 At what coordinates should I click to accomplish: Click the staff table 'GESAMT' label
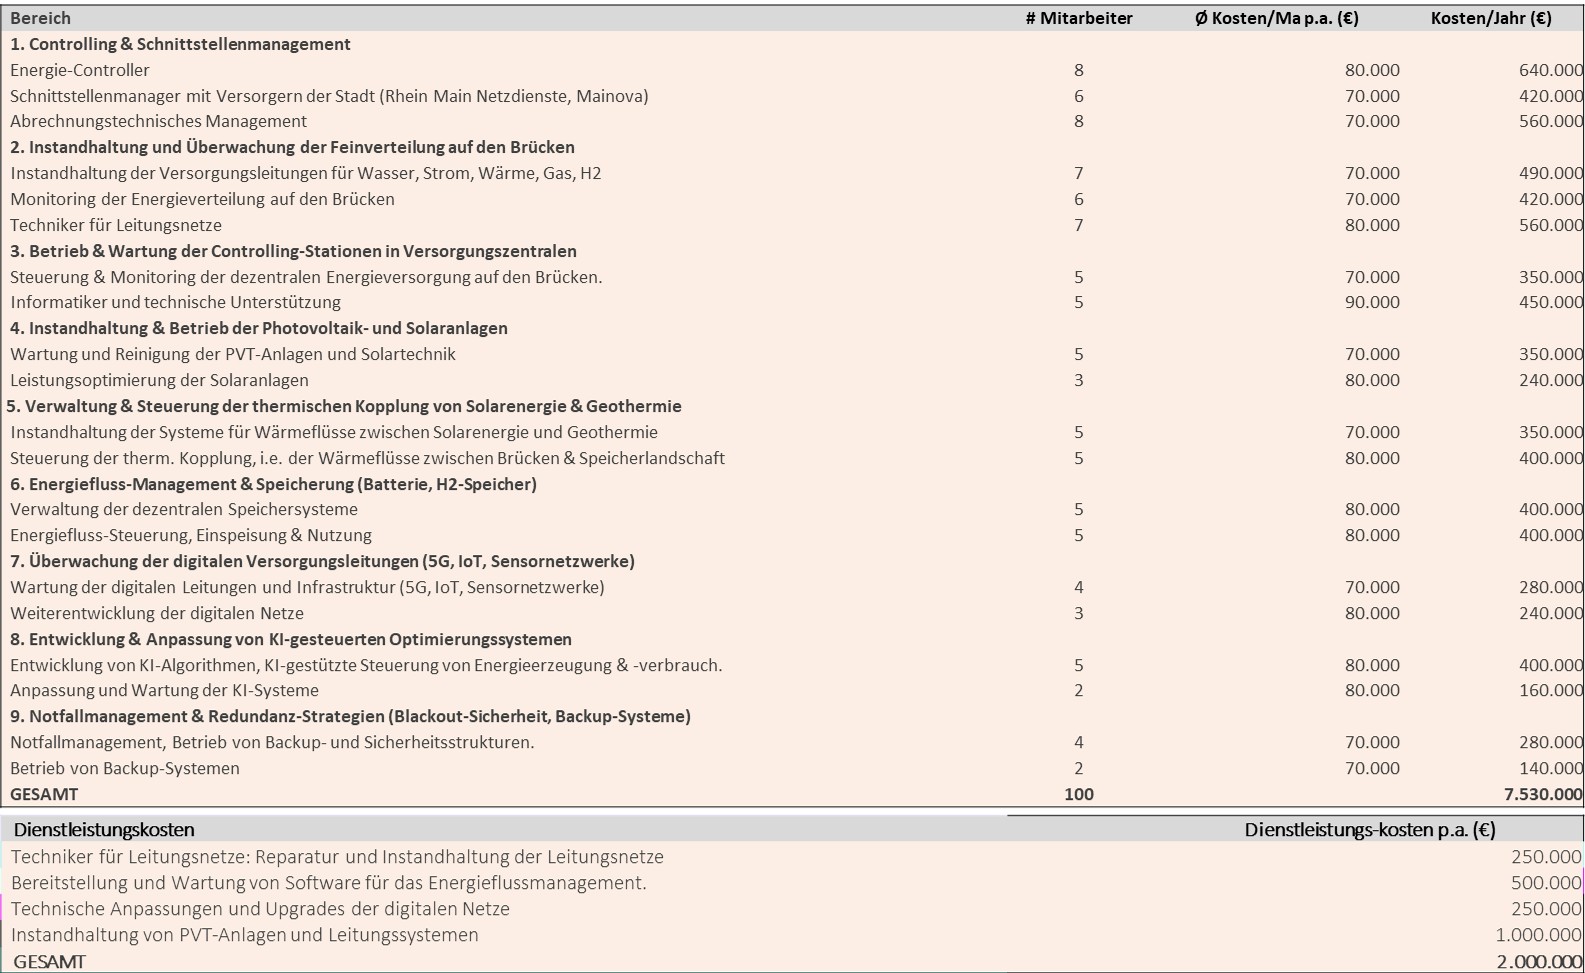pos(44,794)
